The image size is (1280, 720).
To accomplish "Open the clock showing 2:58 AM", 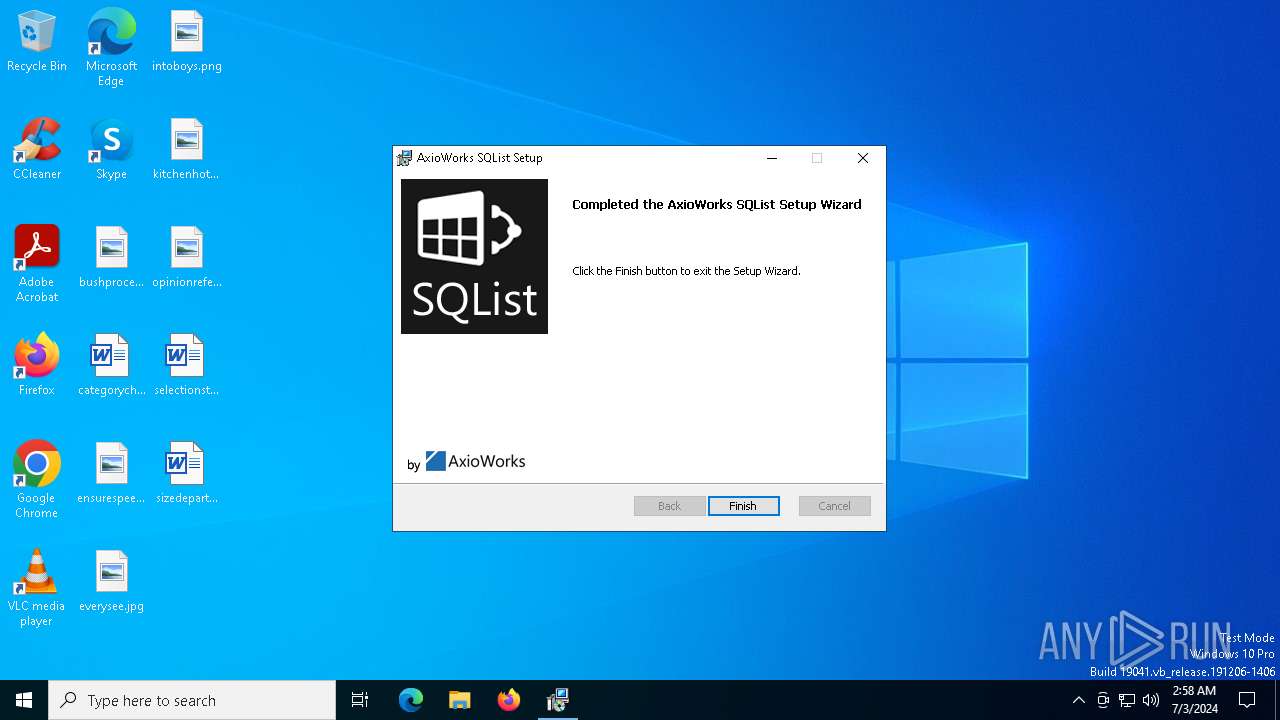I will (x=1194, y=700).
